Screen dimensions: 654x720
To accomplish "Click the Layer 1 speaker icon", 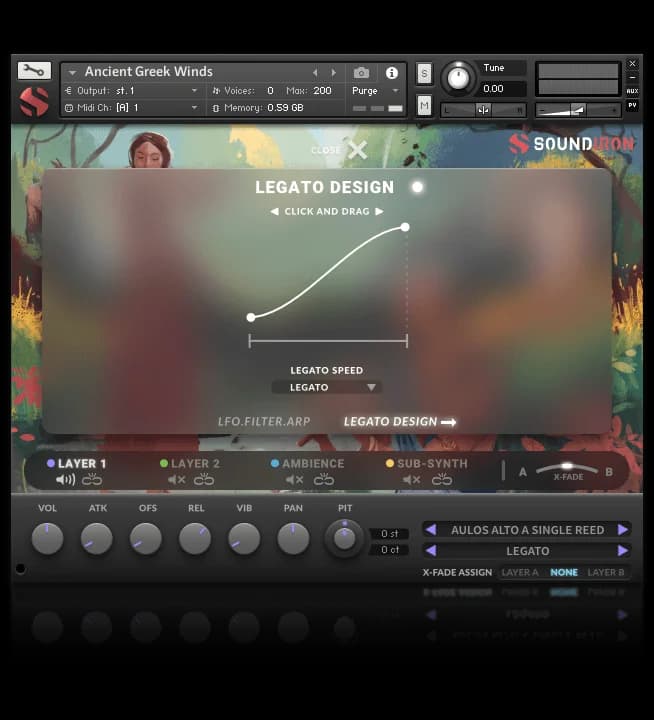I will (65, 480).
